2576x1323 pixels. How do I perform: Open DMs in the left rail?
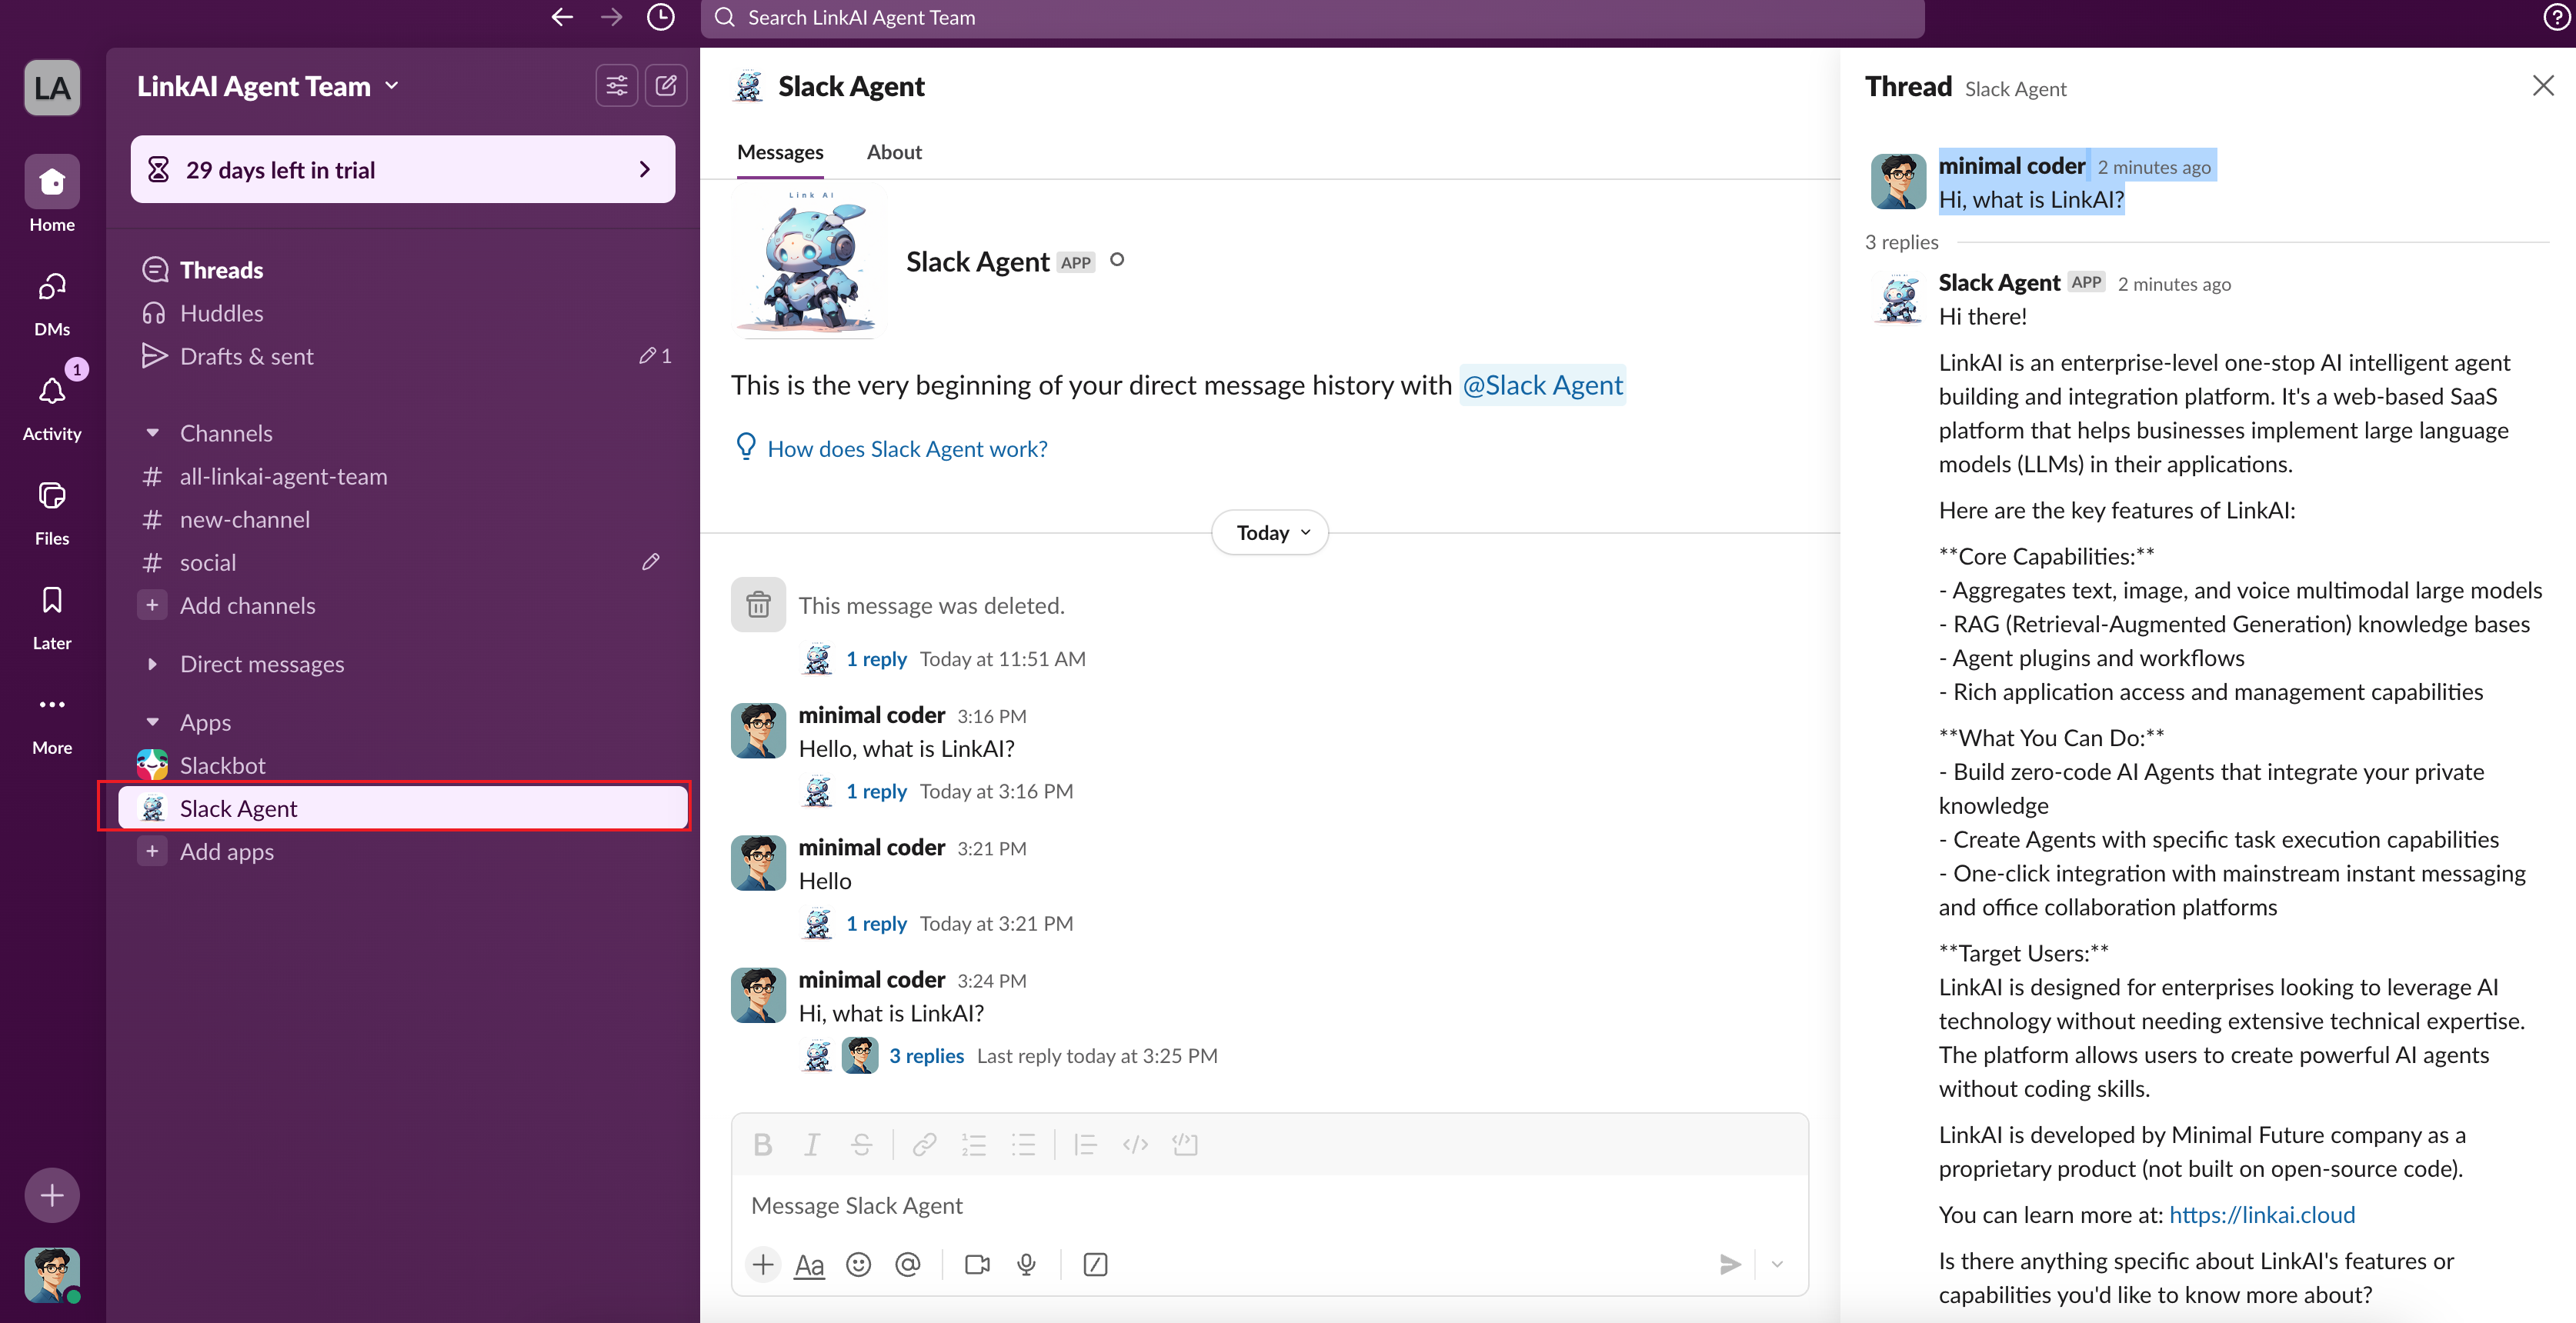pyautogui.click(x=52, y=304)
